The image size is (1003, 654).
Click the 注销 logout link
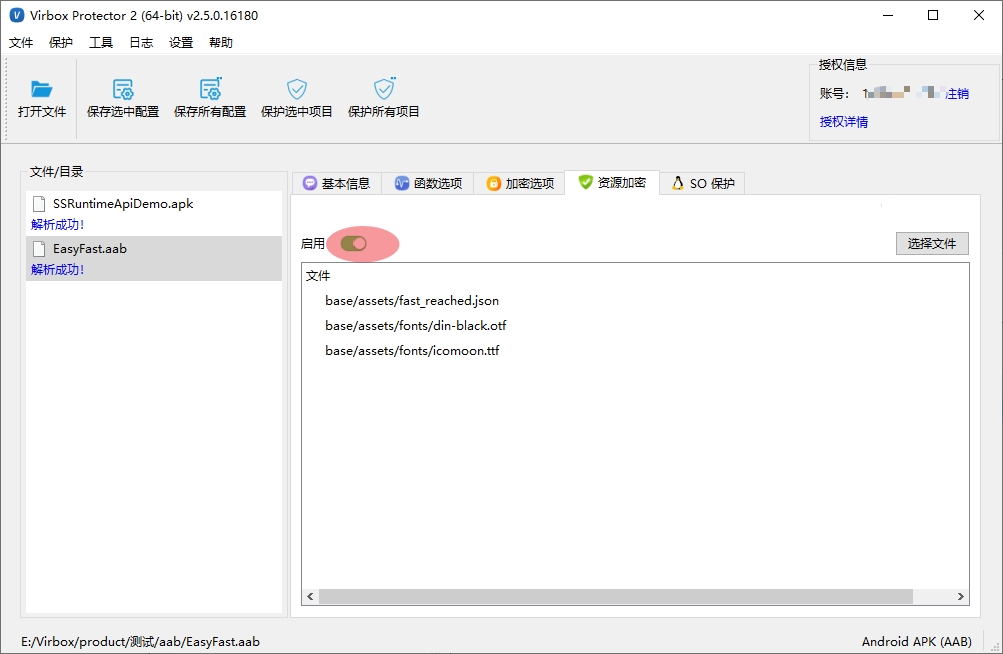click(957, 94)
